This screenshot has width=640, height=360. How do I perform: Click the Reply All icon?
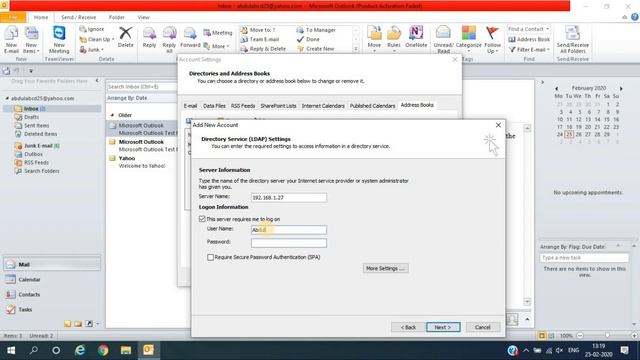coord(169,39)
